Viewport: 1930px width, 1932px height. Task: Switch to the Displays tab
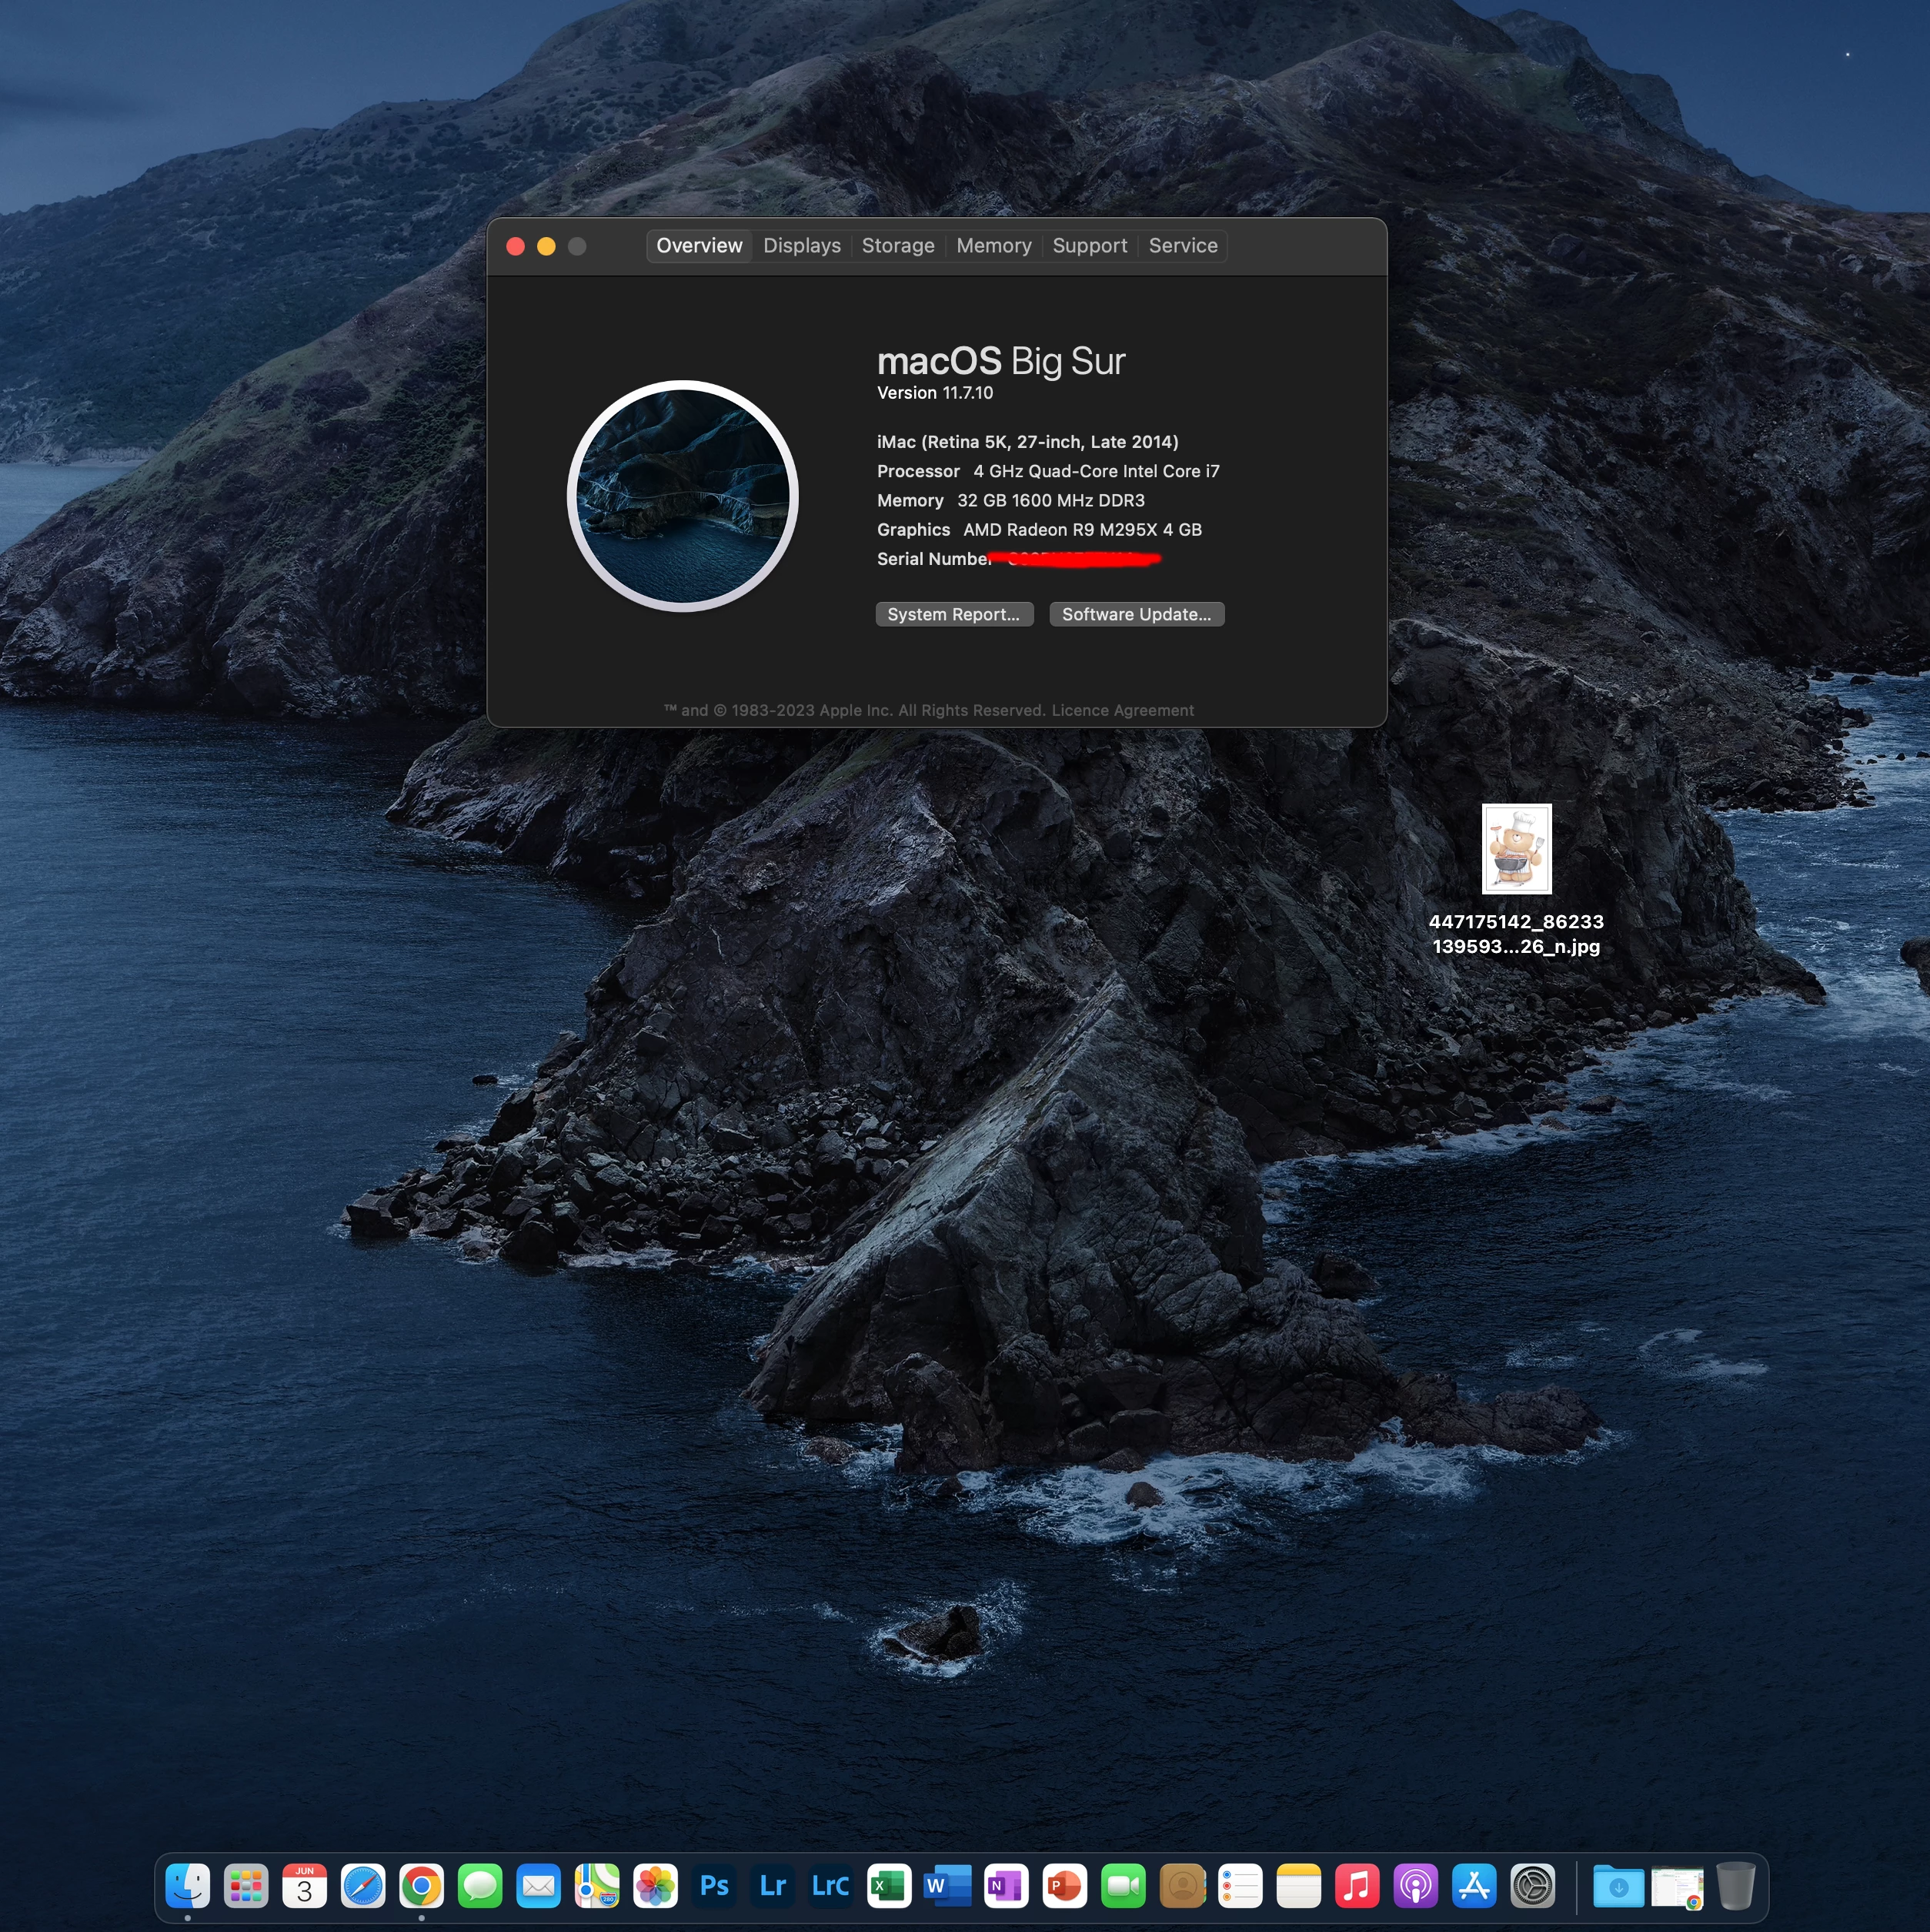801,246
